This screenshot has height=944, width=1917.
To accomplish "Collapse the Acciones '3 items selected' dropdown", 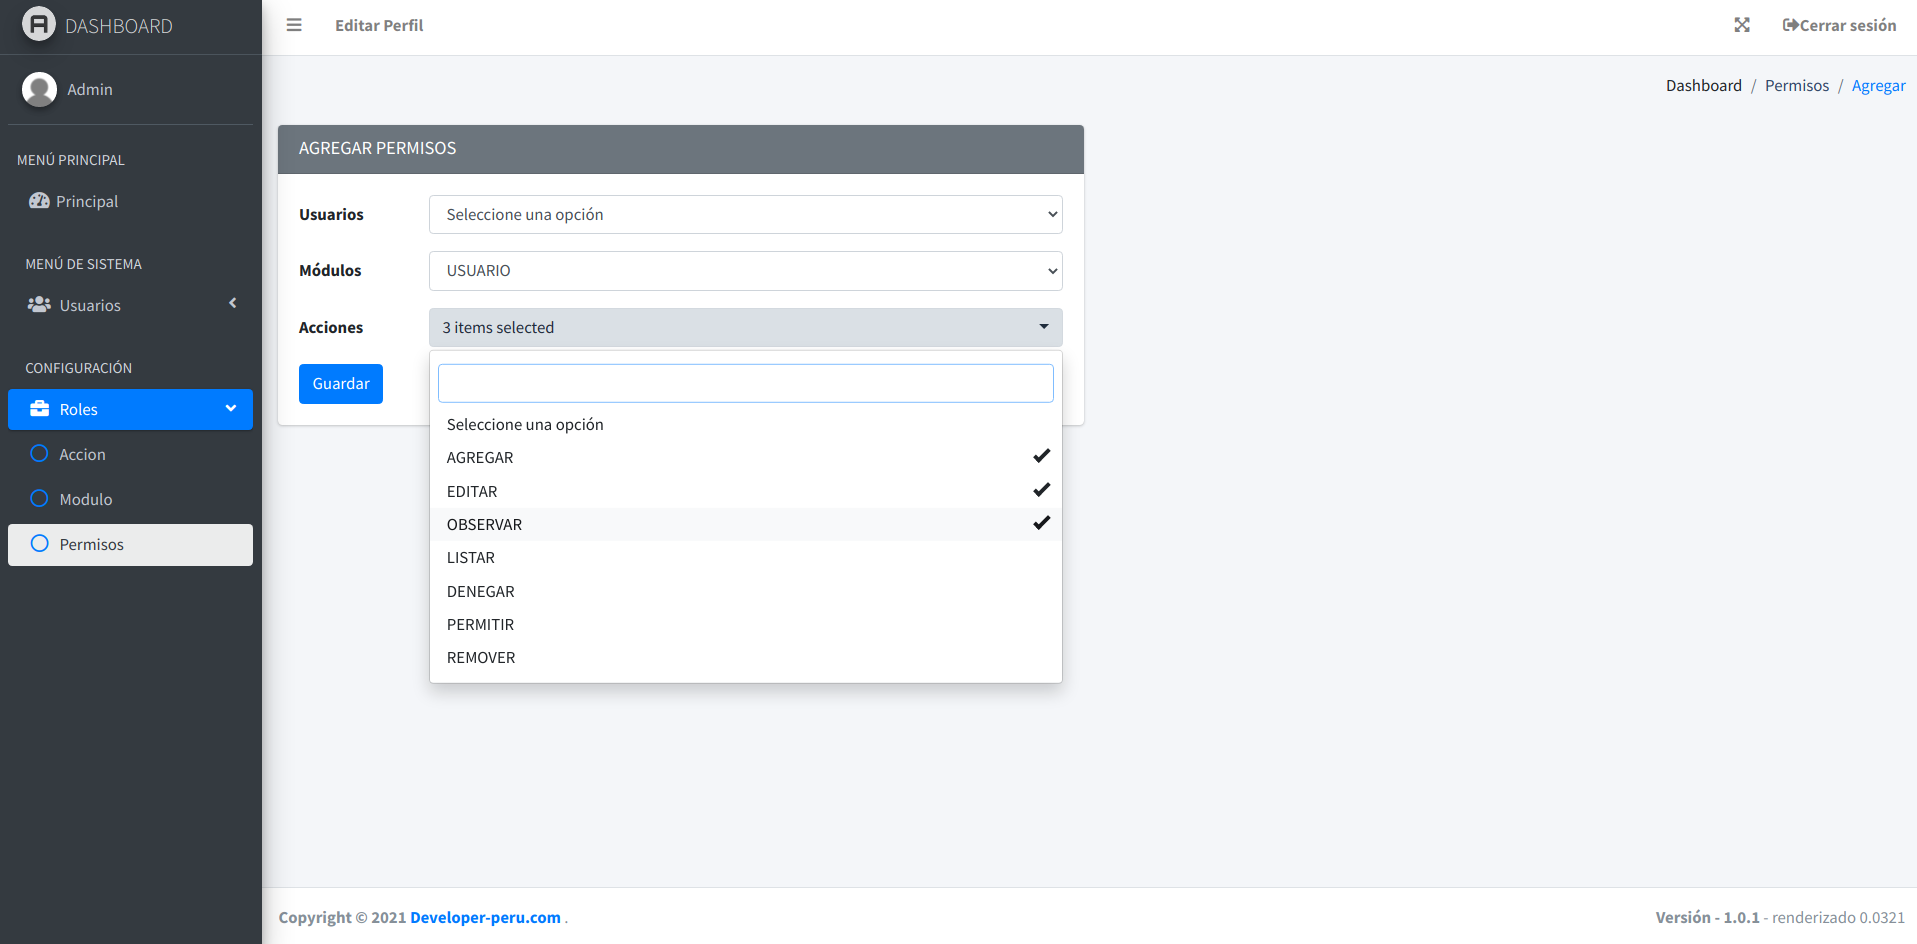I will 745,328.
